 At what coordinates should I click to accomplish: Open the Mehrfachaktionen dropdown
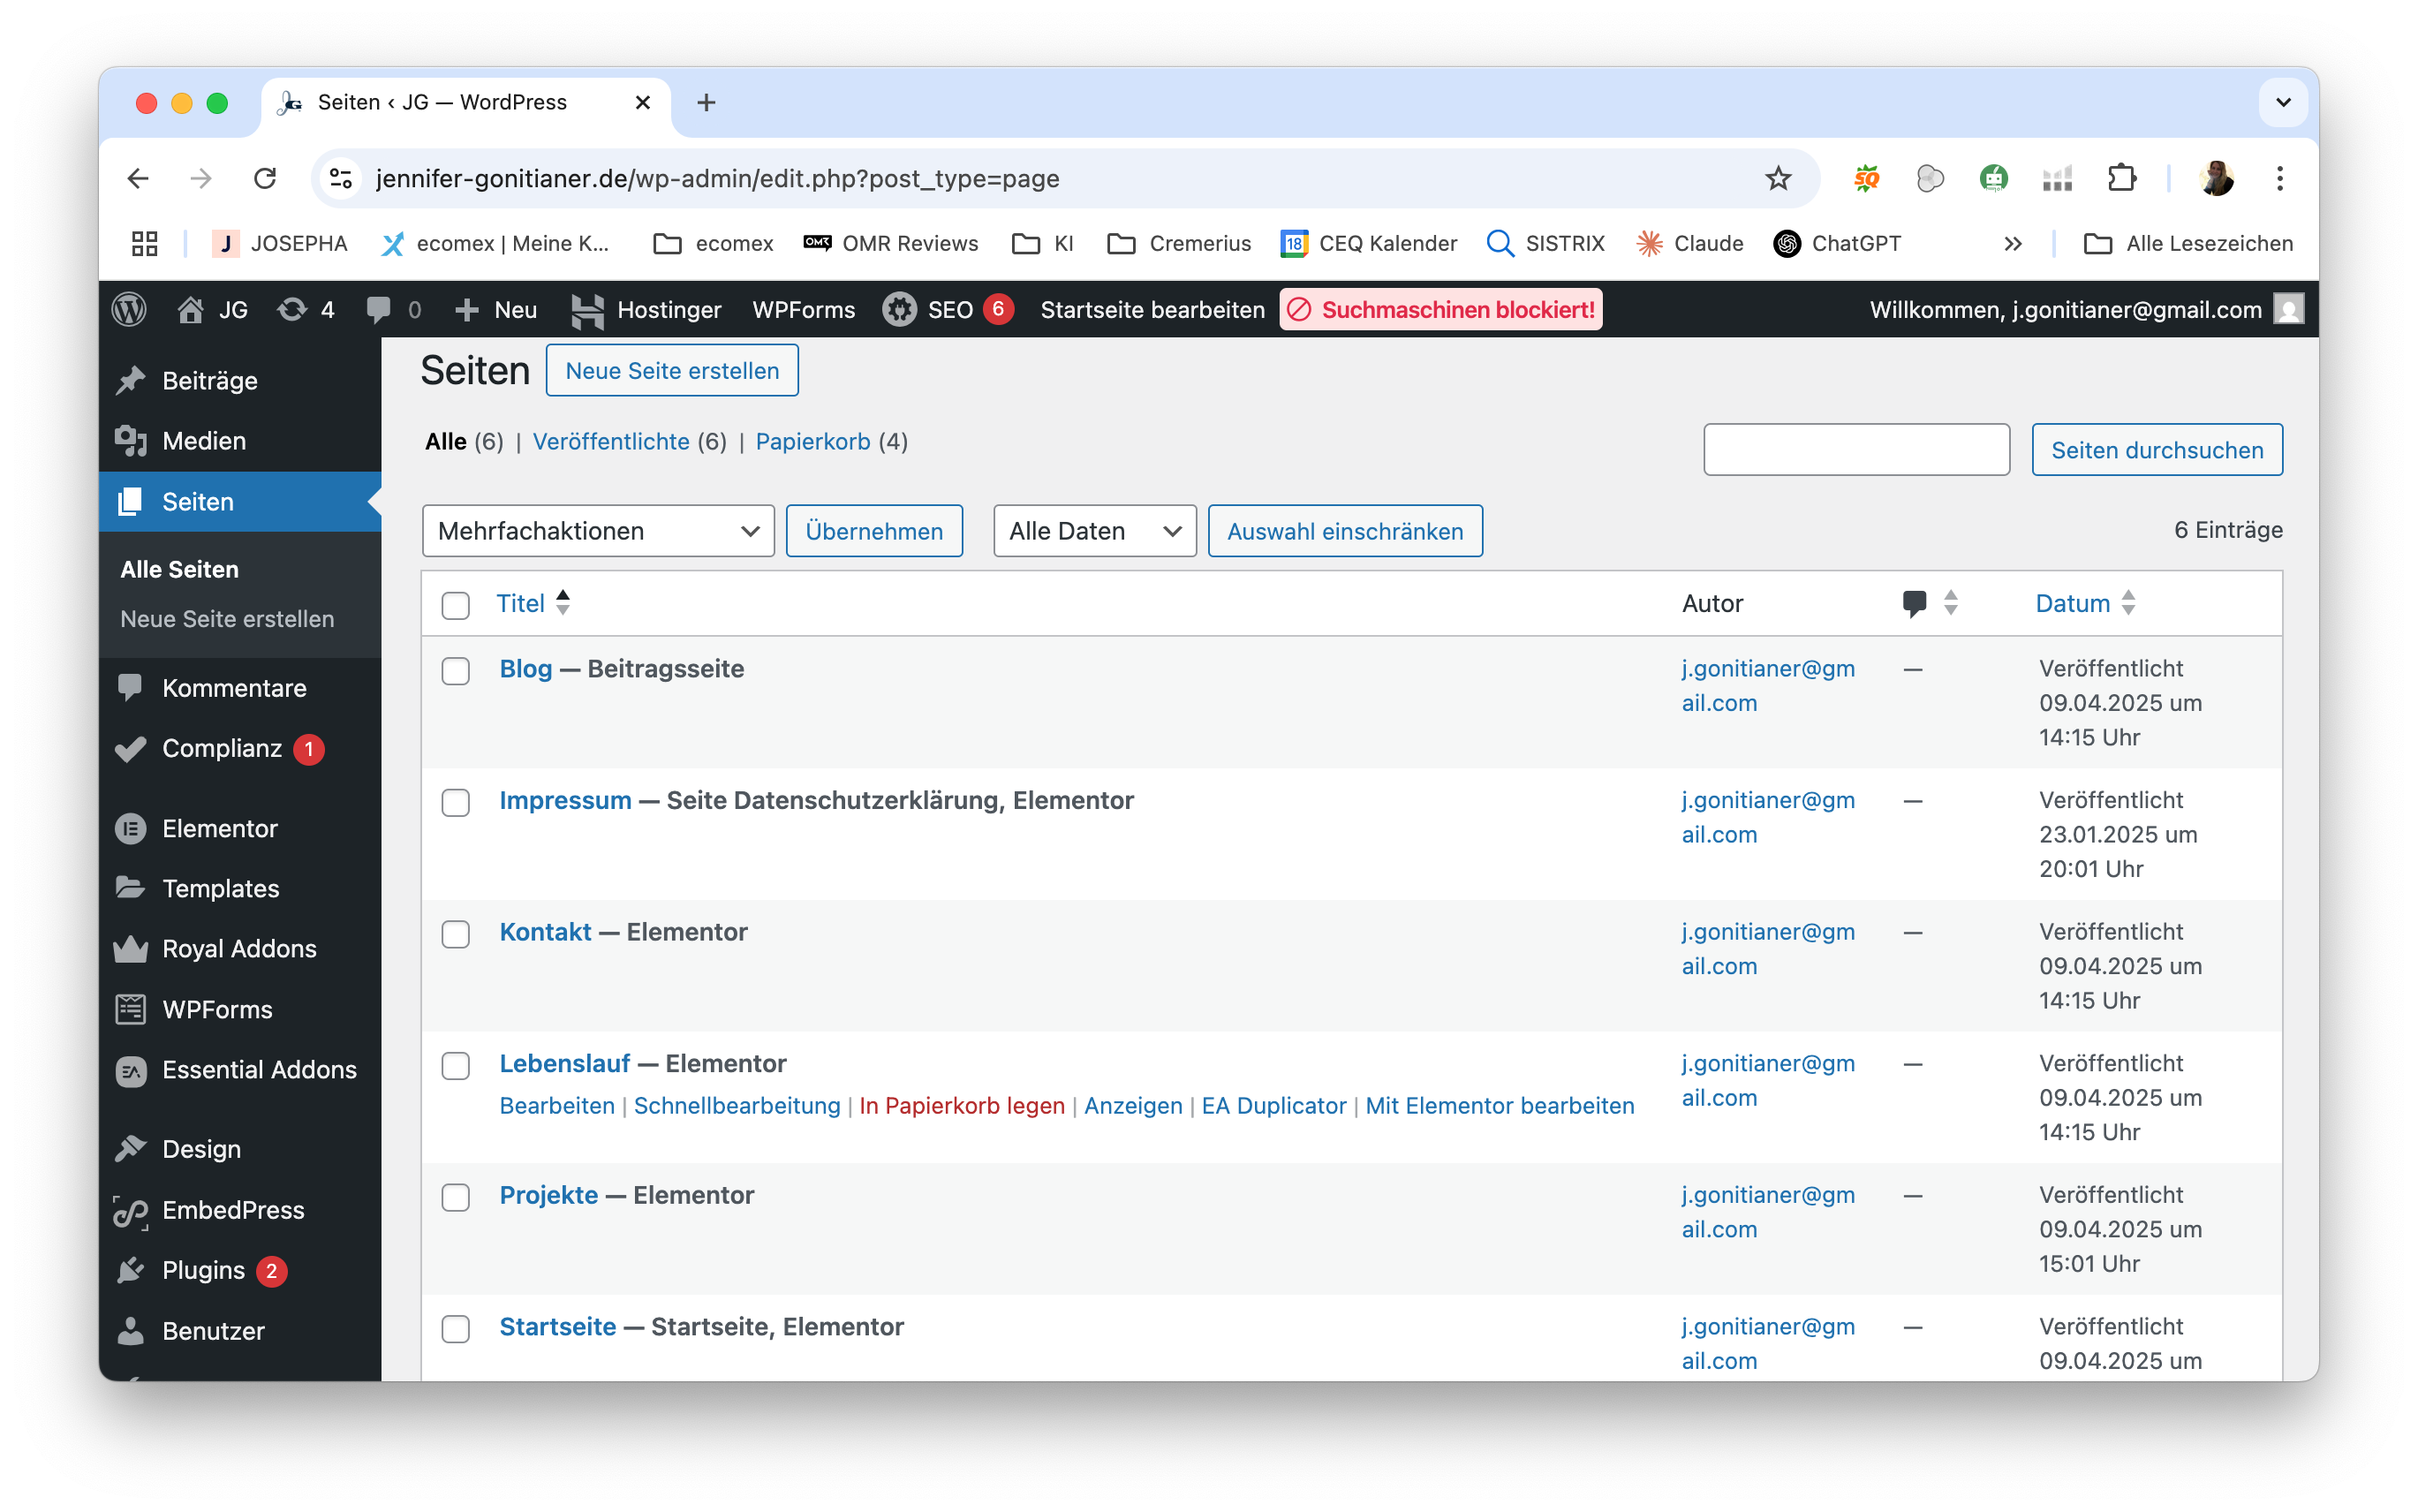click(597, 531)
